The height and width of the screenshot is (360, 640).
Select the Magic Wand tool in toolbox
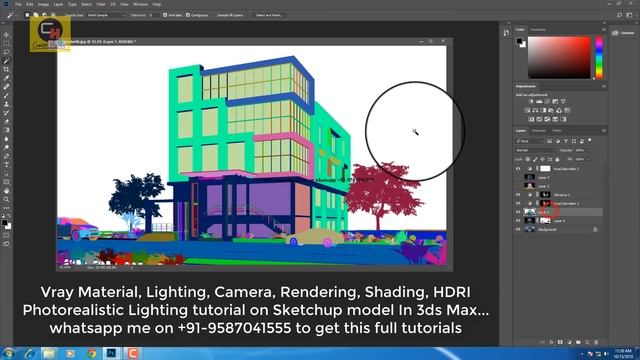click(6, 61)
